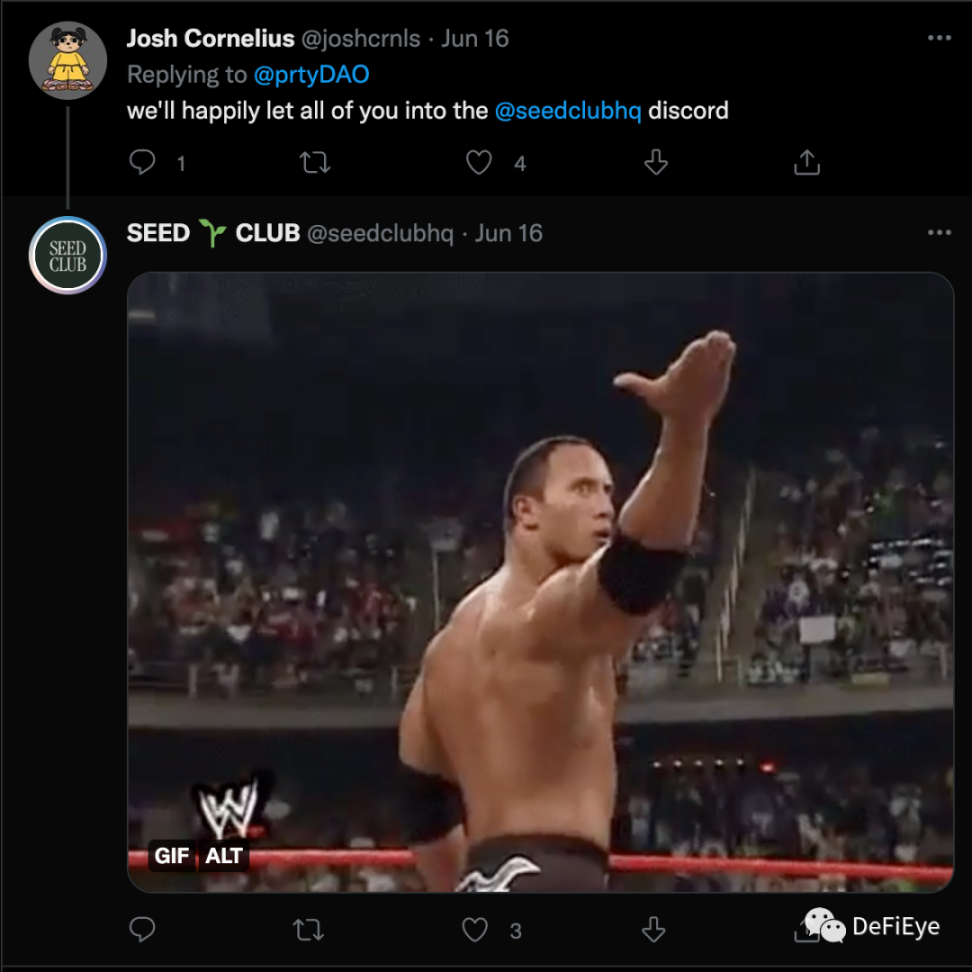Show the GIF's ALT description
This screenshot has height=972, width=972.
pyautogui.click(x=225, y=857)
